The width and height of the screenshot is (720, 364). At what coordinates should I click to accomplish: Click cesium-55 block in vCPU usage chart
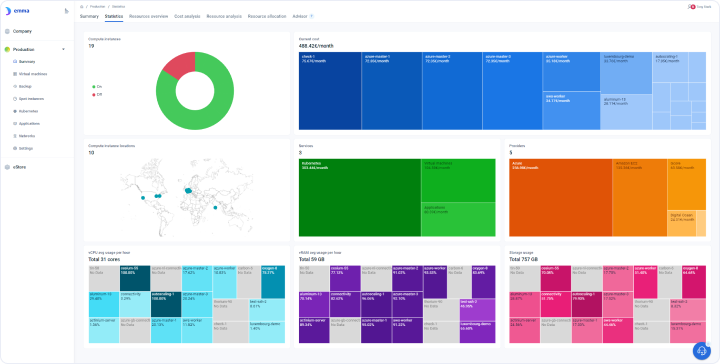pyautogui.click(x=135, y=278)
